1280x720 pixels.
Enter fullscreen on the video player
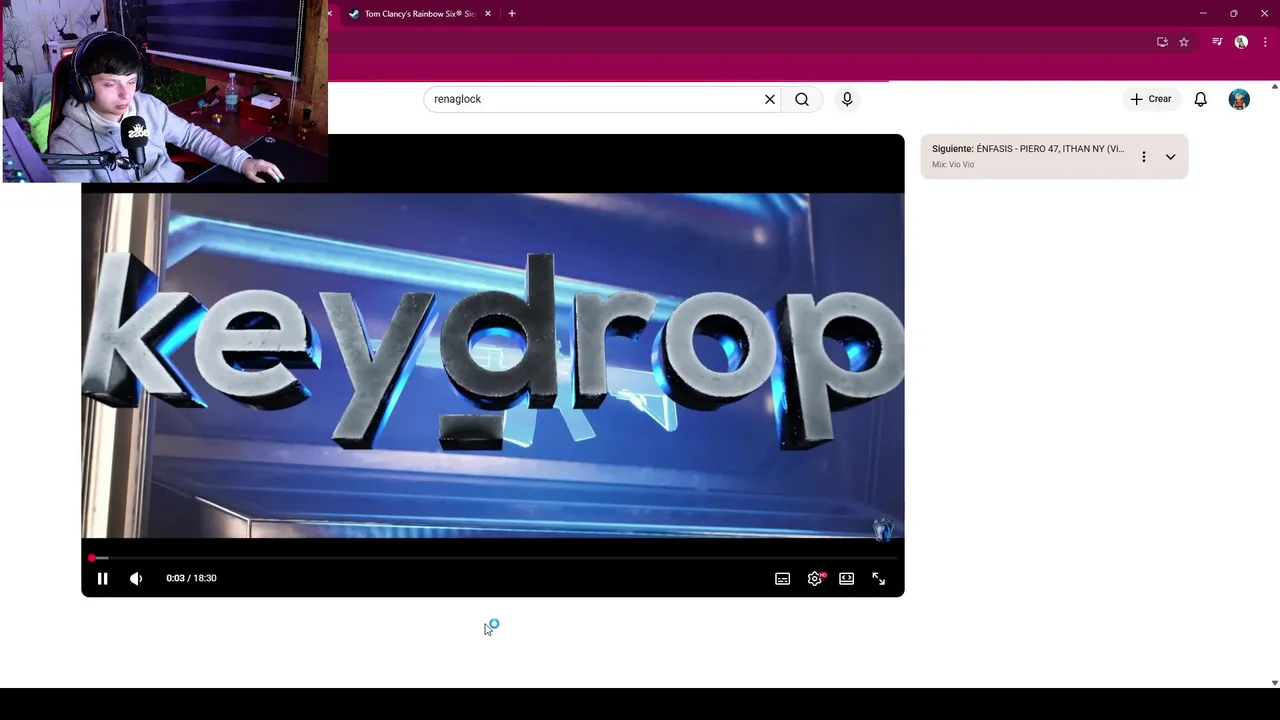coord(879,578)
